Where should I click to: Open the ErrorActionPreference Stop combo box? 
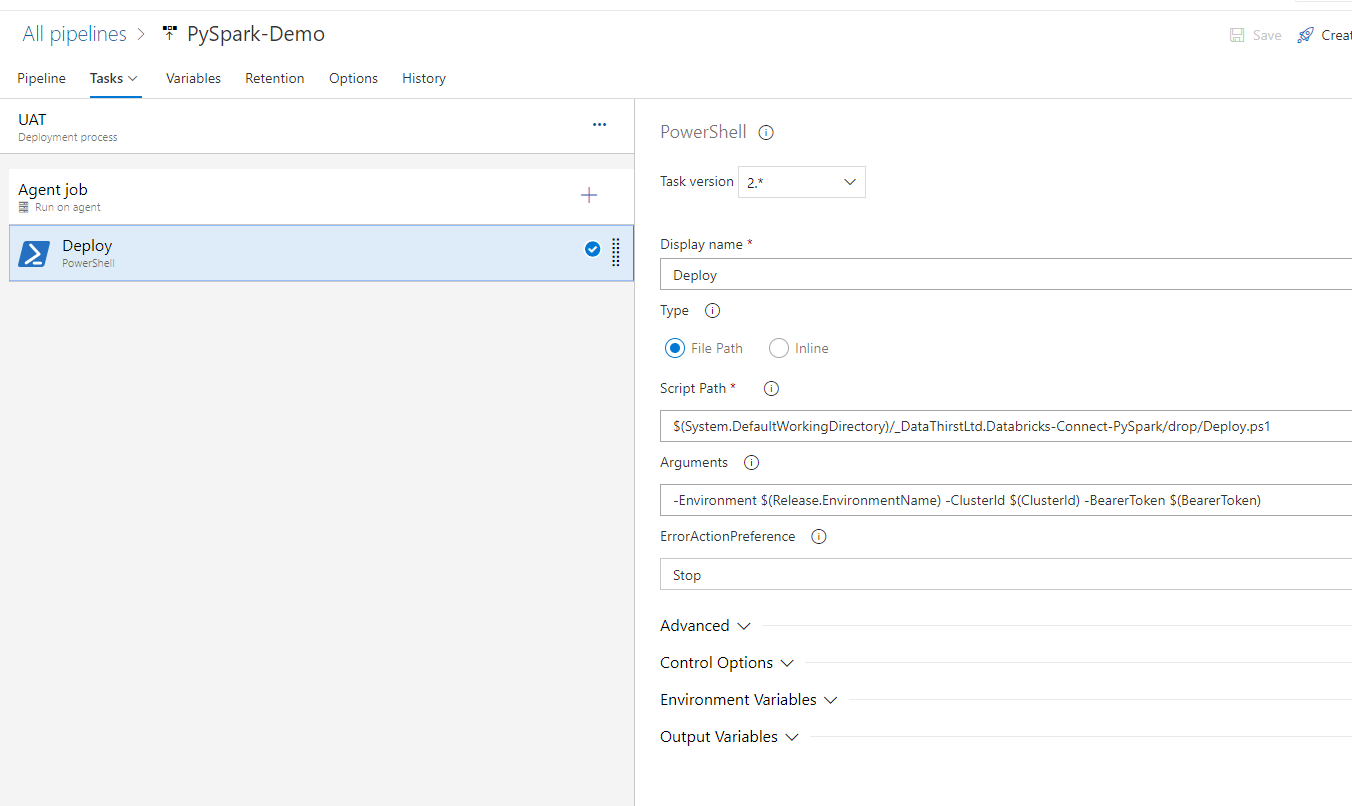click(x=1006, y=575)
